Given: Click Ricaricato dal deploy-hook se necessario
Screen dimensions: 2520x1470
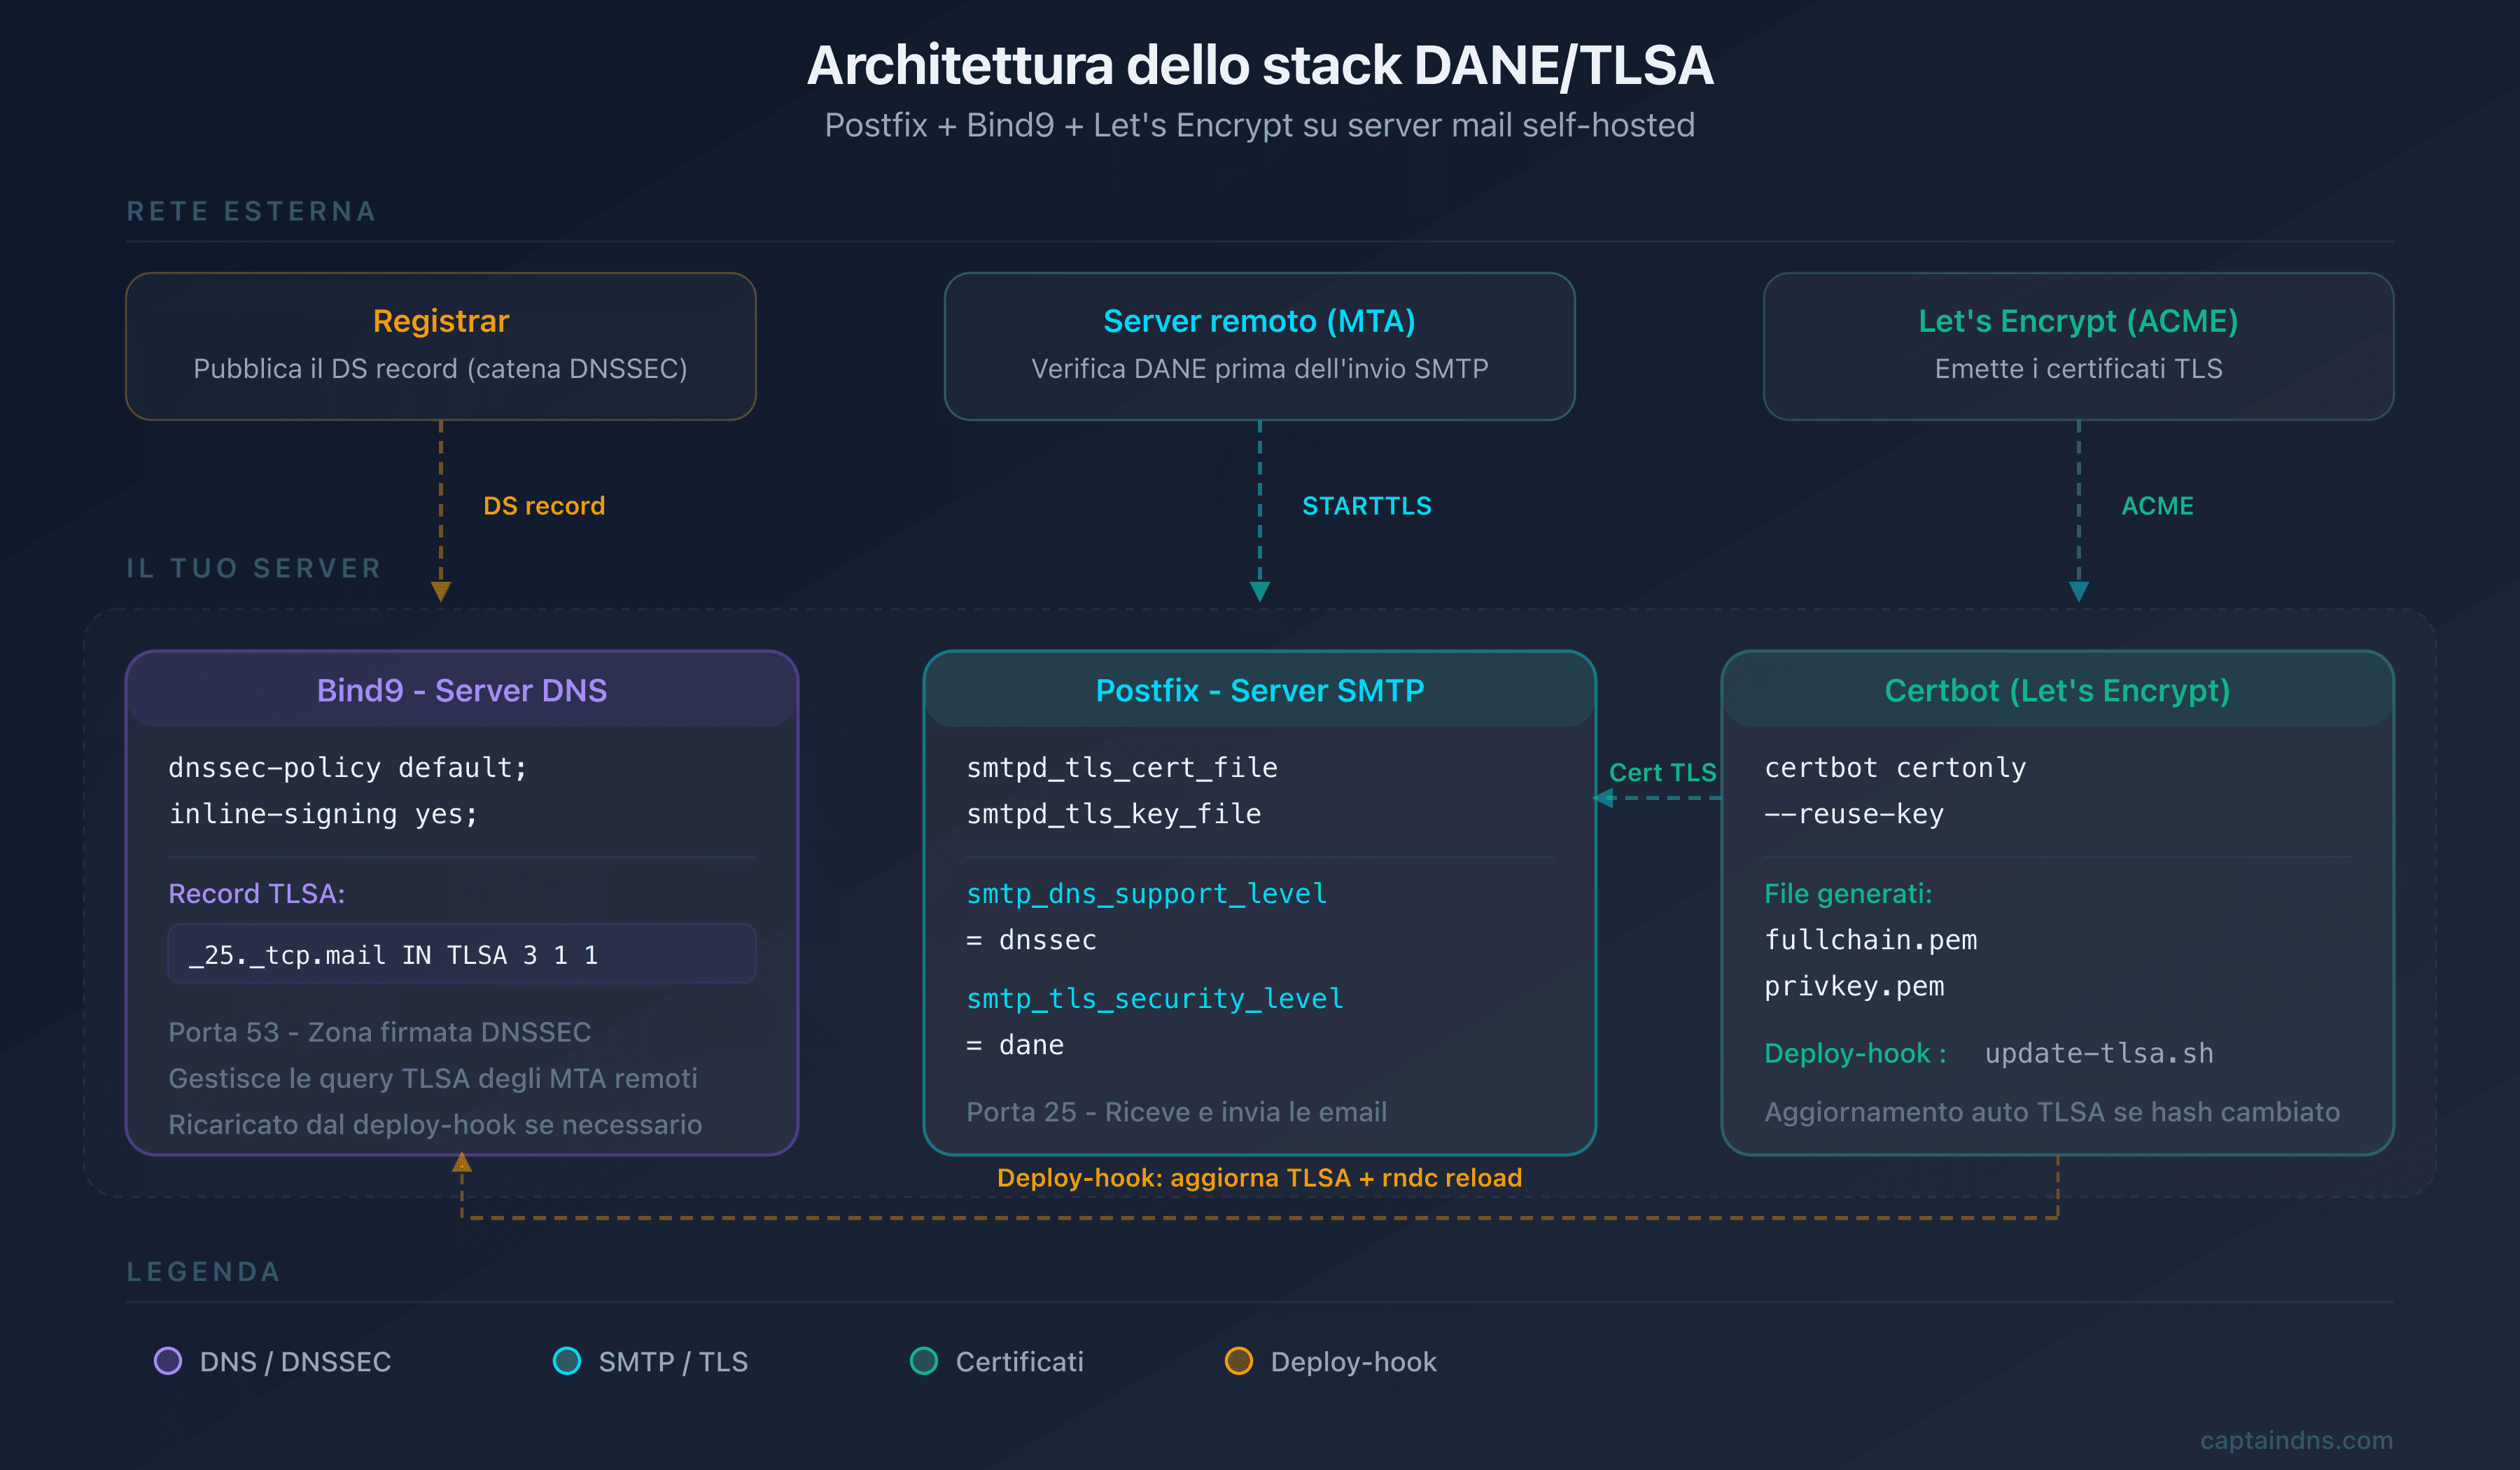Looking at the screenshot, I should (x=435, y=1124).
